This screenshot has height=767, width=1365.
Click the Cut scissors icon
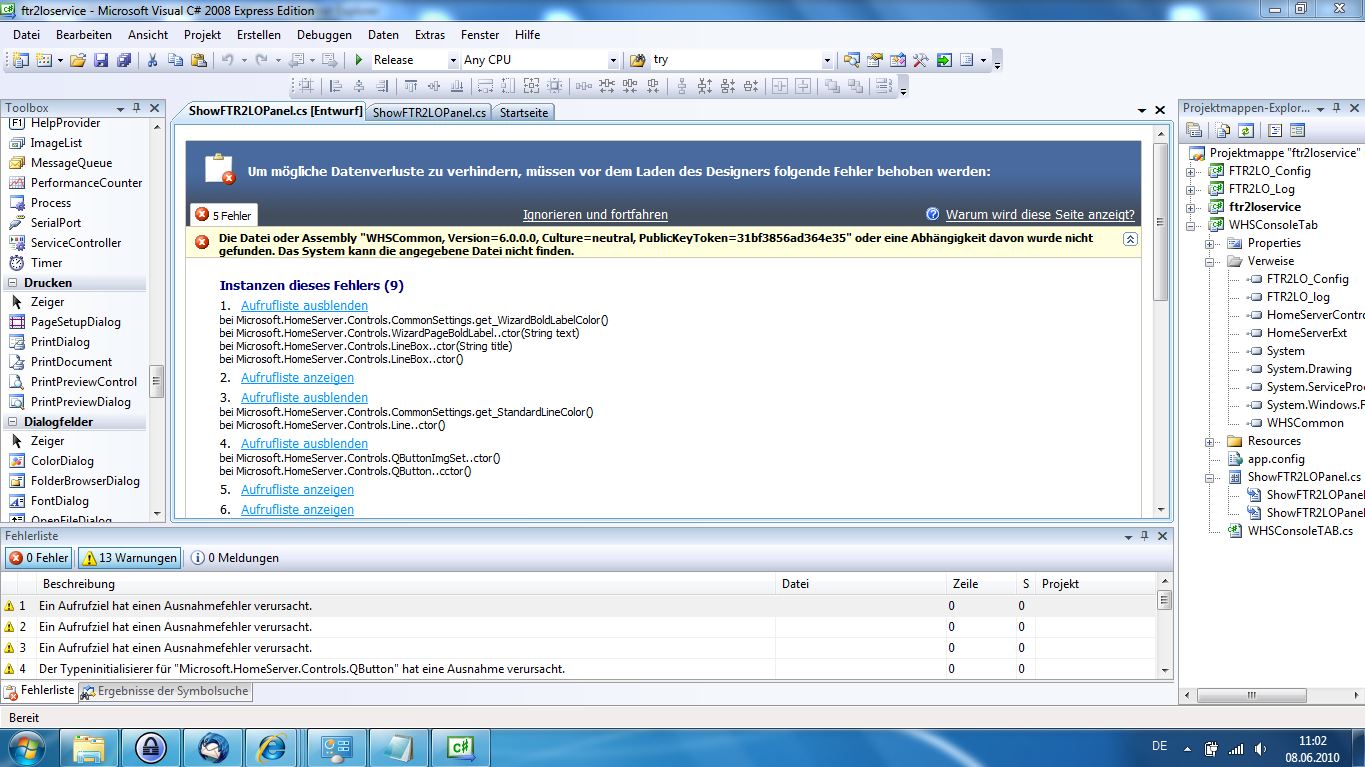click(153, 60)
